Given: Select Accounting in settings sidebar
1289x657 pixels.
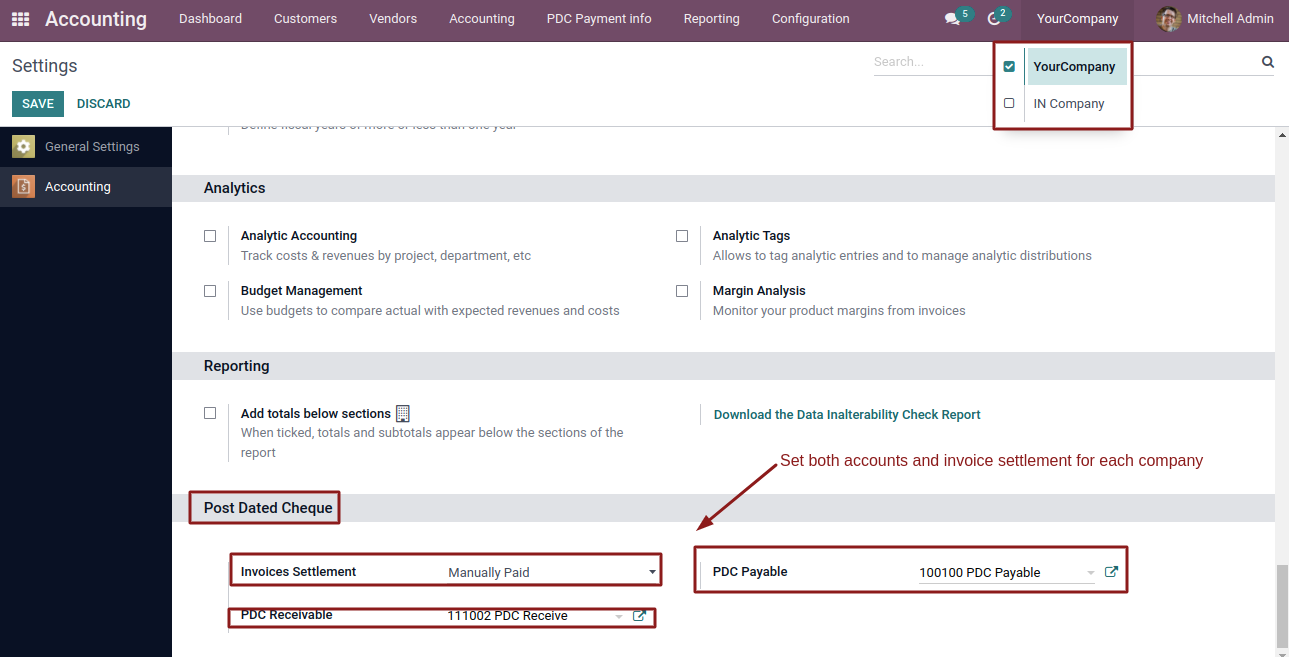Looking at the screenshot, I should 86,187.
